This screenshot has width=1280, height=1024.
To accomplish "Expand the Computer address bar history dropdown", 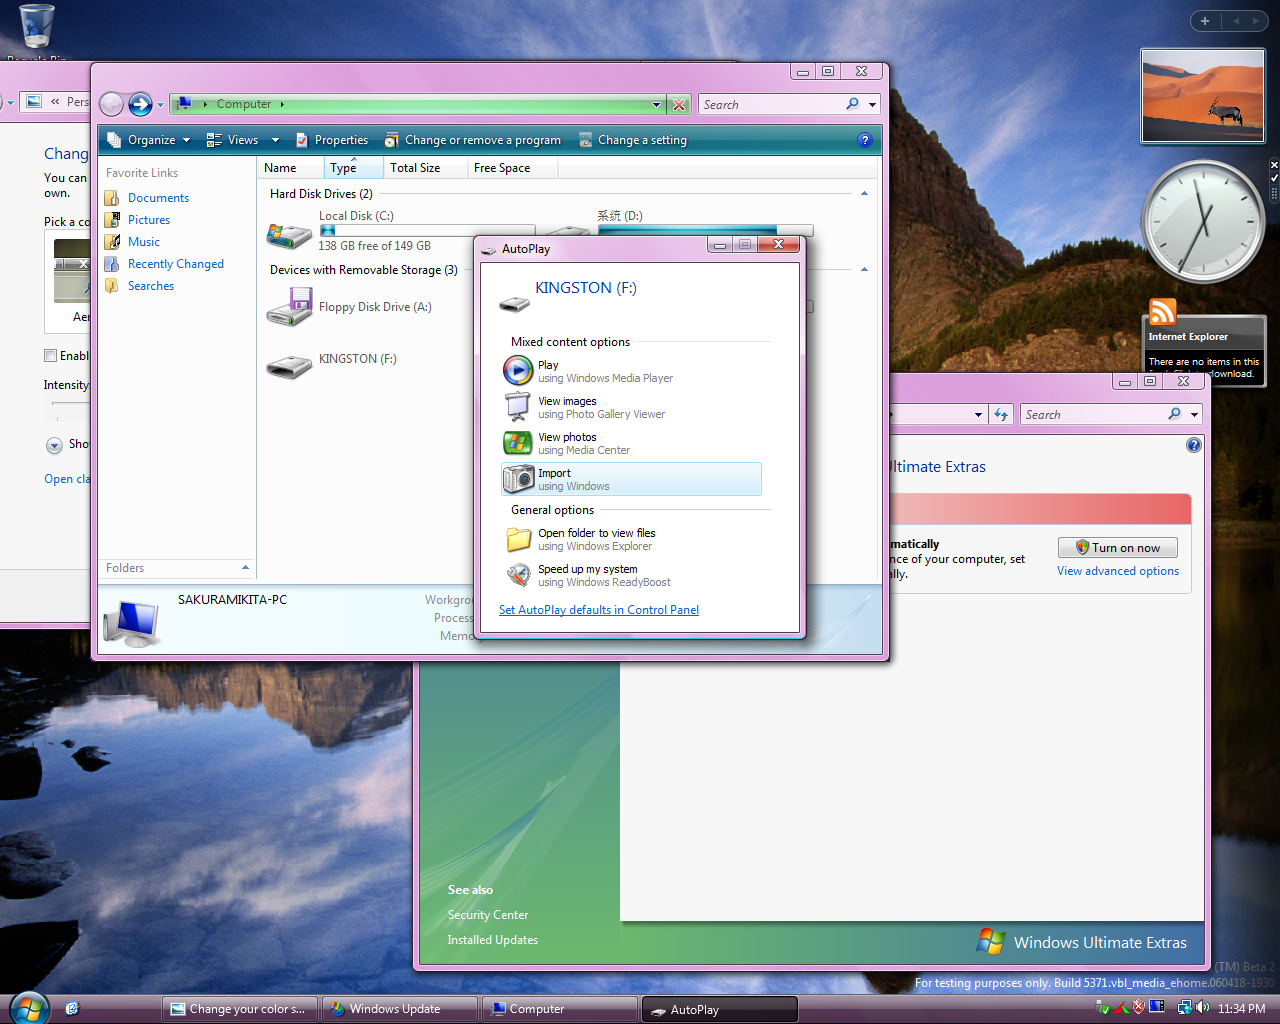I will click(x=656, y=104).
